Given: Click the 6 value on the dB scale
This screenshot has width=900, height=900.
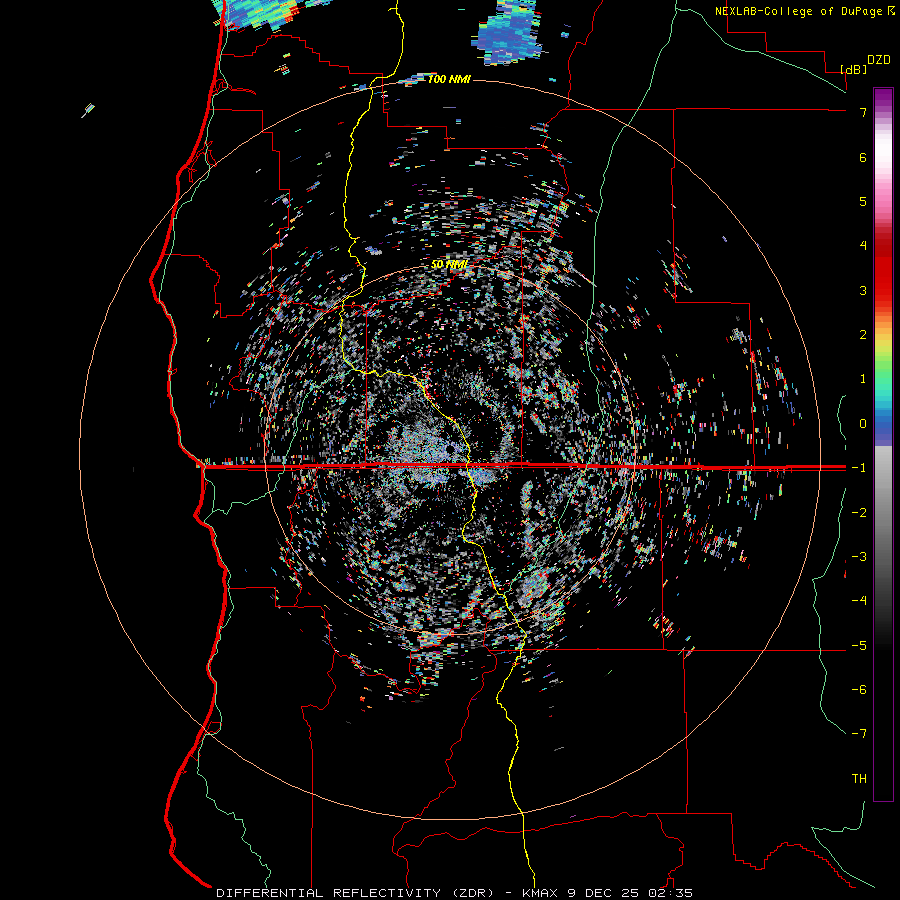Looking at the screenshot, I should point(863,157).
